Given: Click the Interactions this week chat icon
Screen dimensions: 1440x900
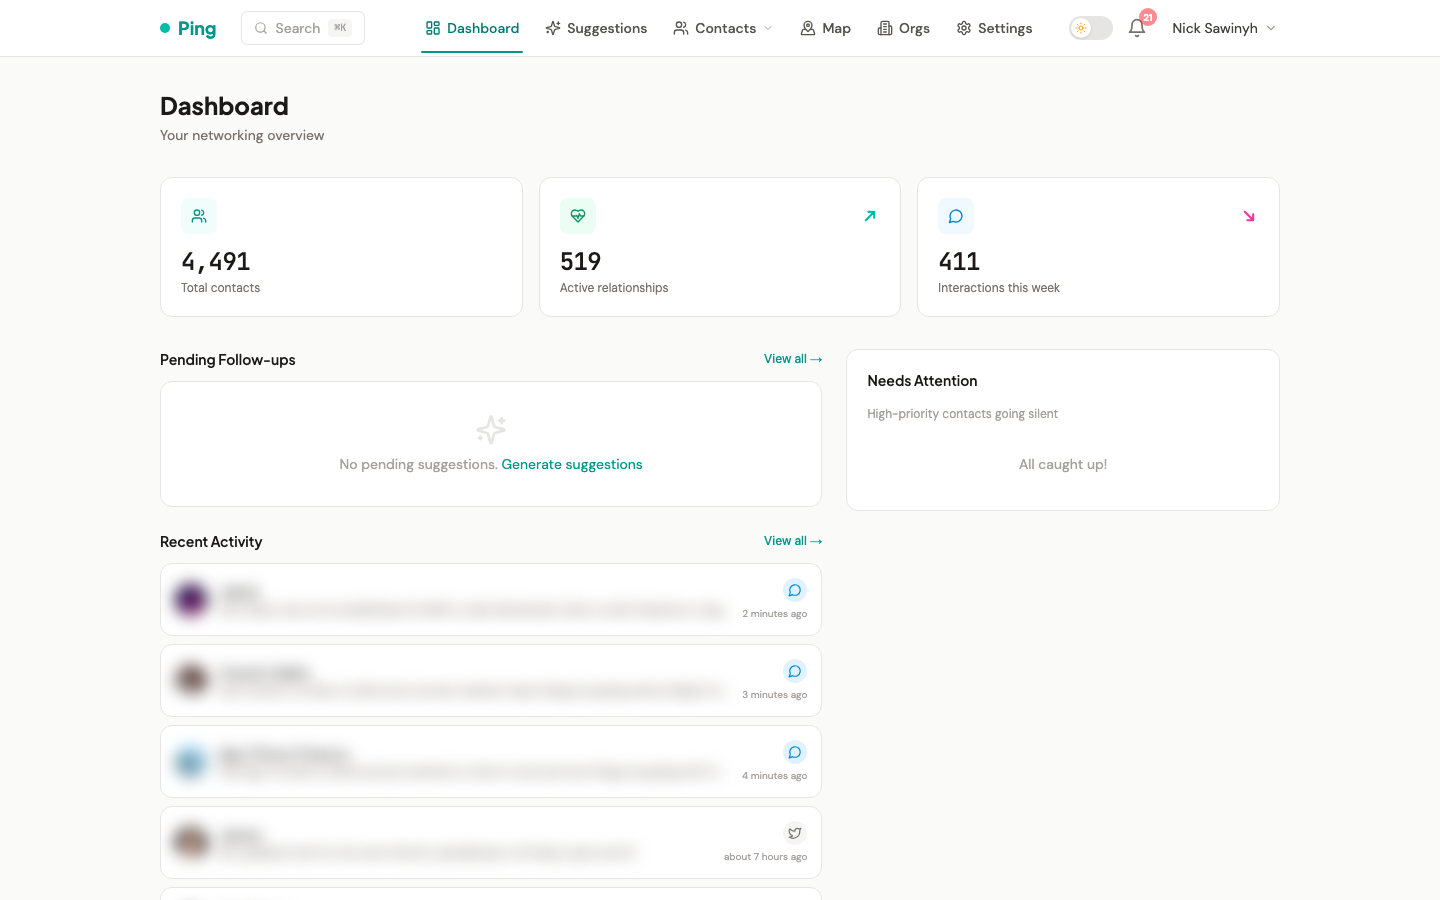Looking at the screenshot, I should pos(956,216).
